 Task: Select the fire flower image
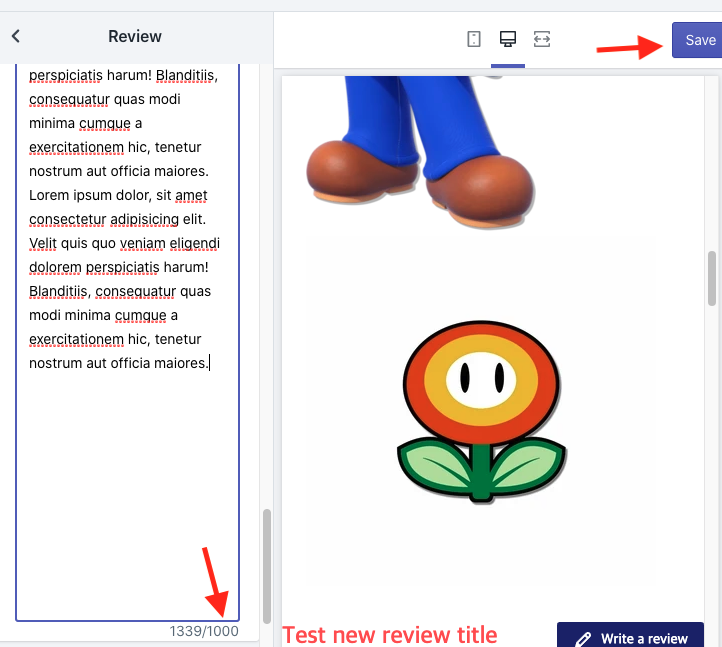pos(482,411)
